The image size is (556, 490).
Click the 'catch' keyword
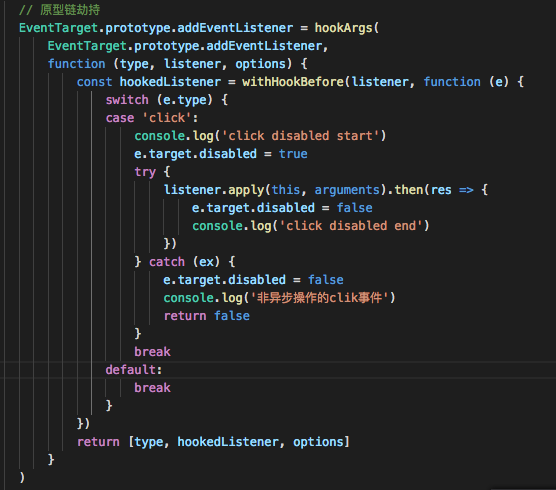pos(167,262)
